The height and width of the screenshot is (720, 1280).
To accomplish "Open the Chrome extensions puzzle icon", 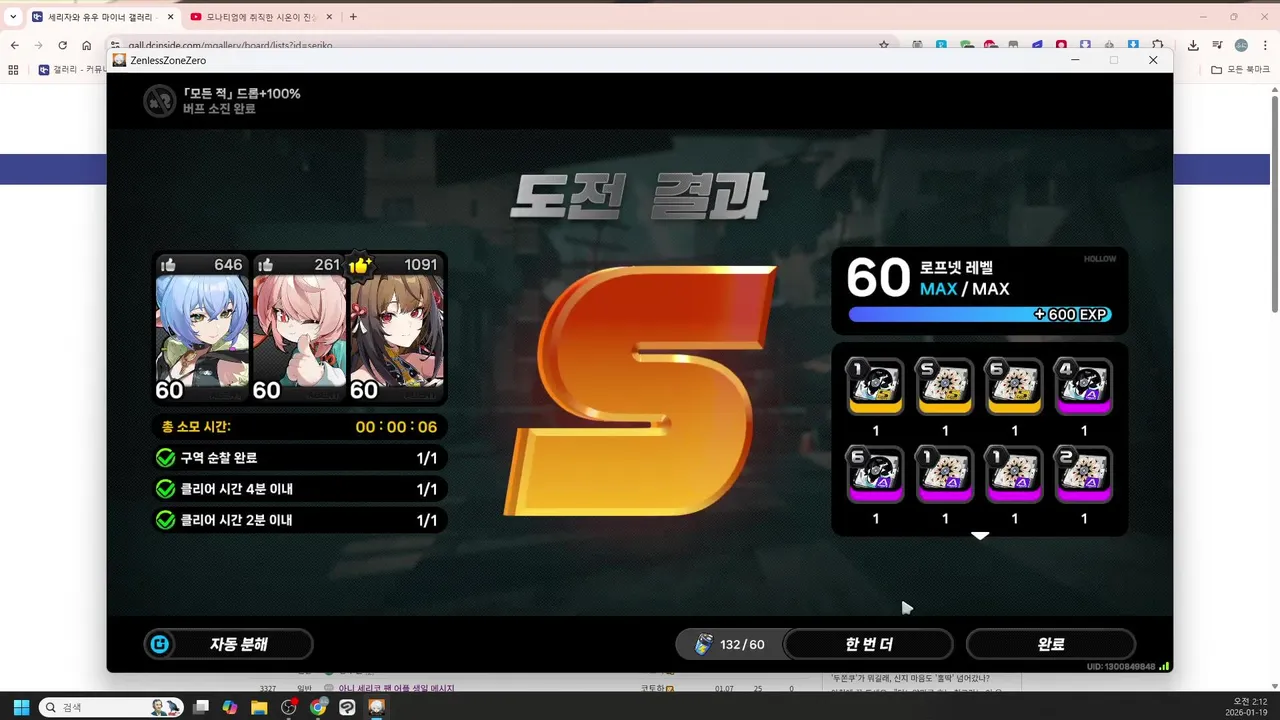I will tap(1158, 45).
